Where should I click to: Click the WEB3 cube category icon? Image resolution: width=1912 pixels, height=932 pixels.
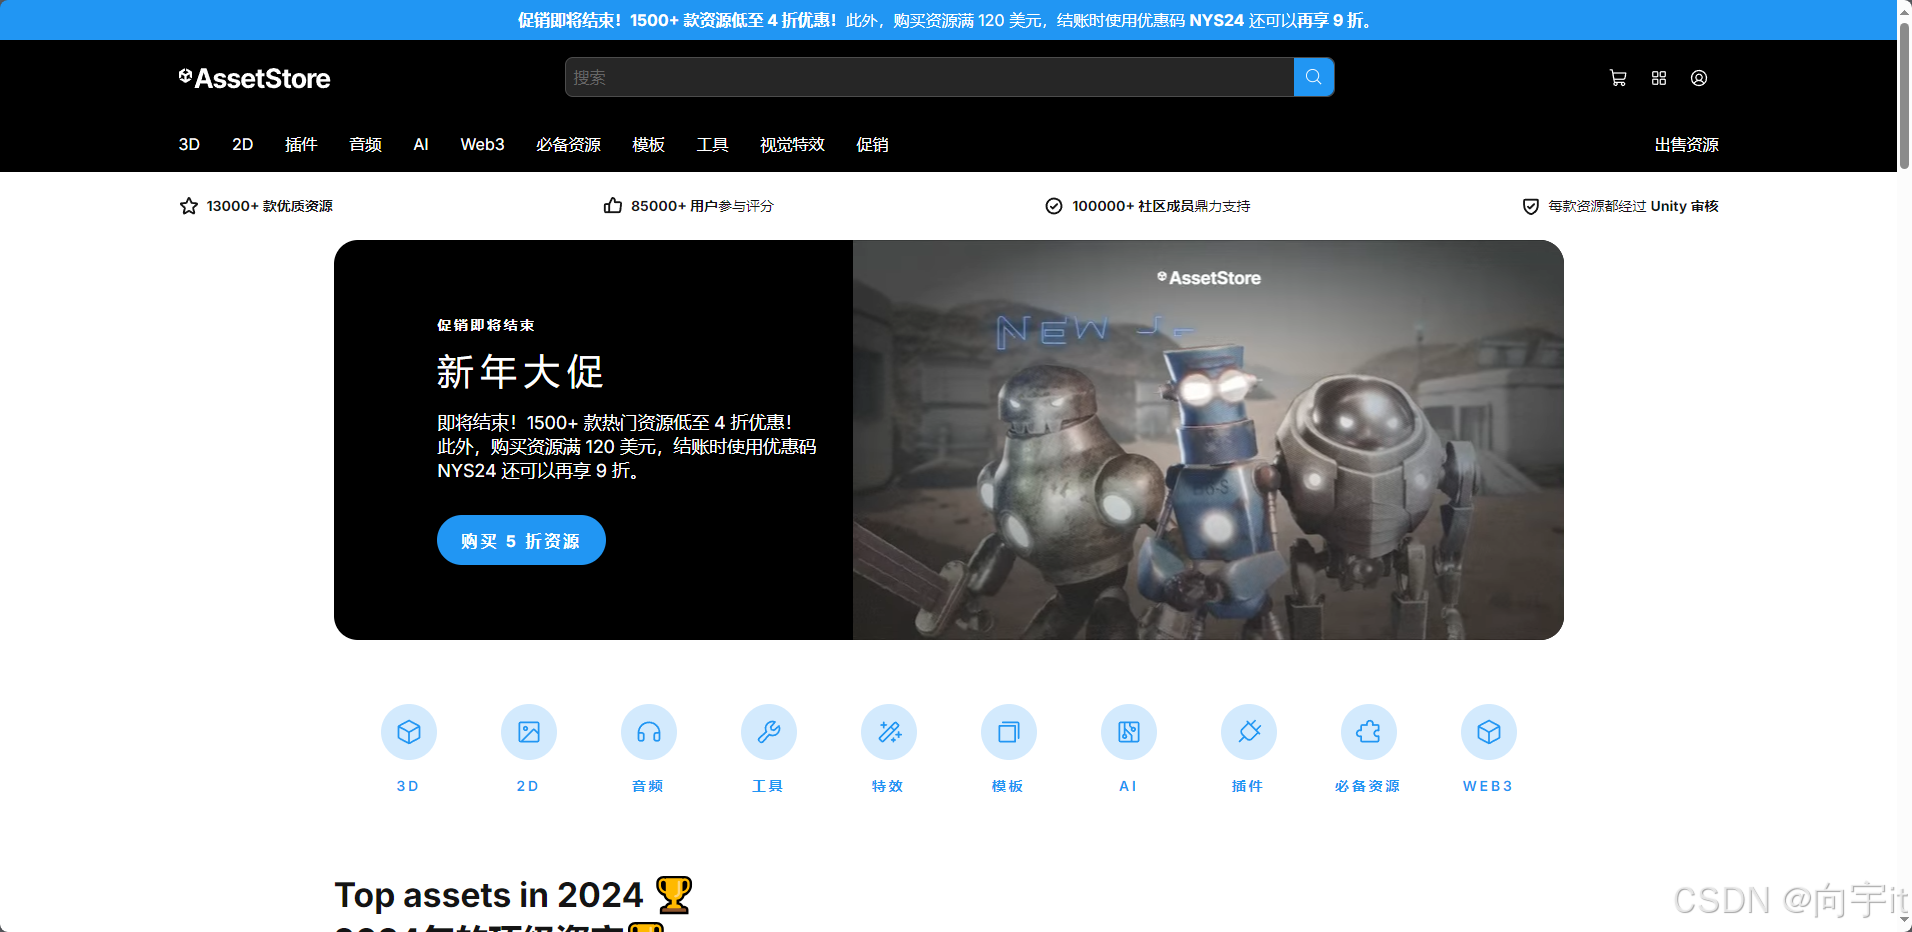pos(1489,732)
